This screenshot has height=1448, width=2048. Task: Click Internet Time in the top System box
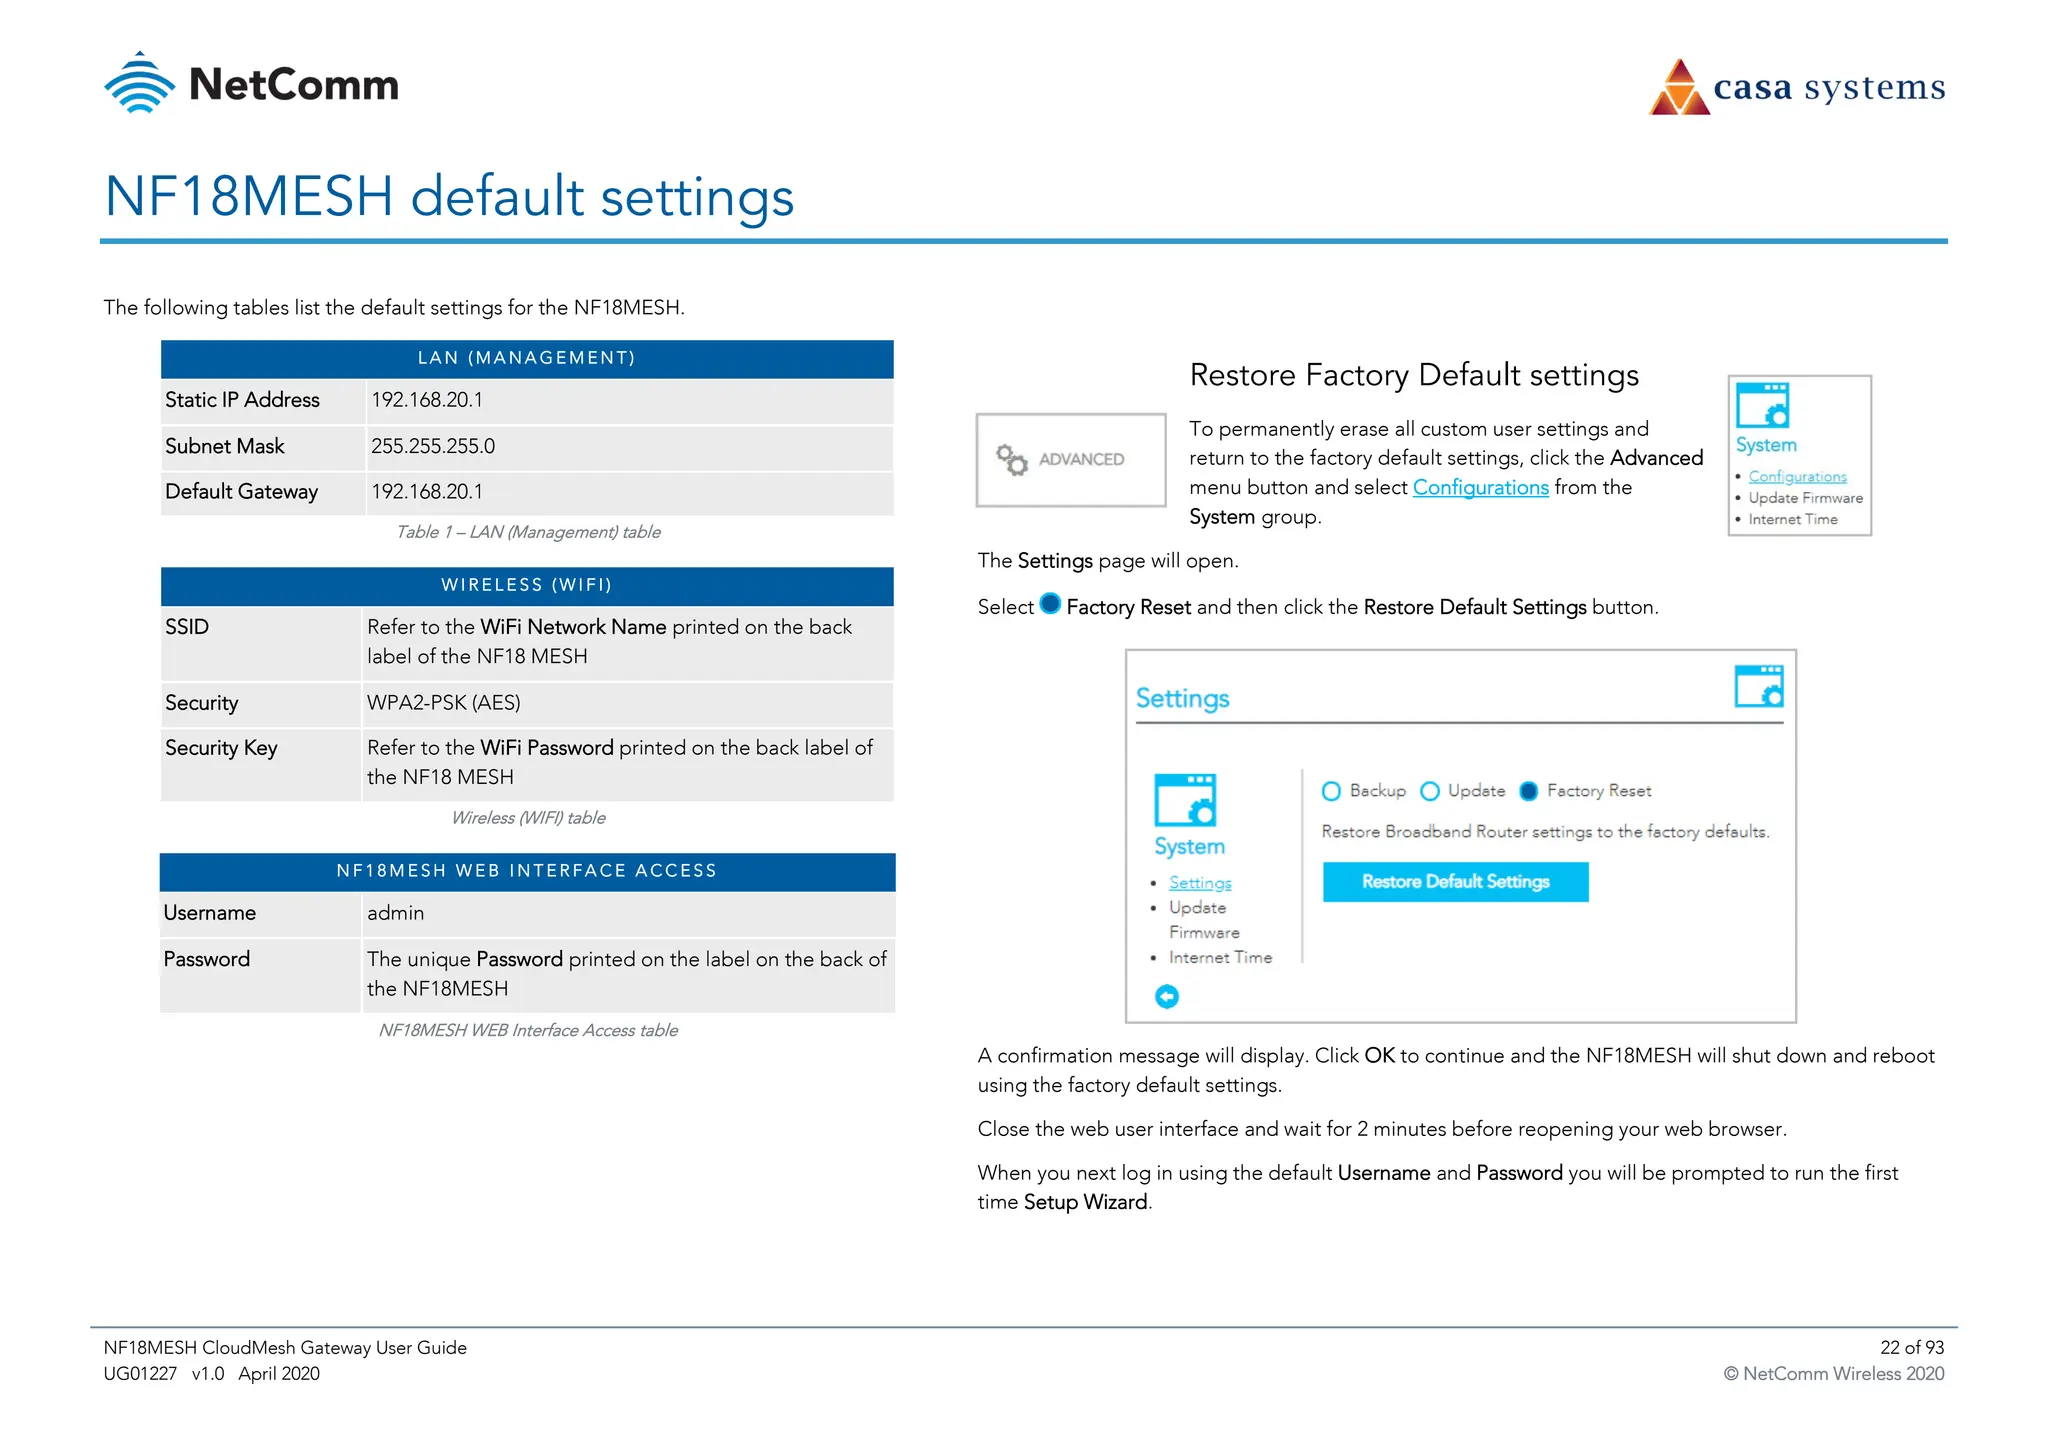click(x=1792, y=520)
